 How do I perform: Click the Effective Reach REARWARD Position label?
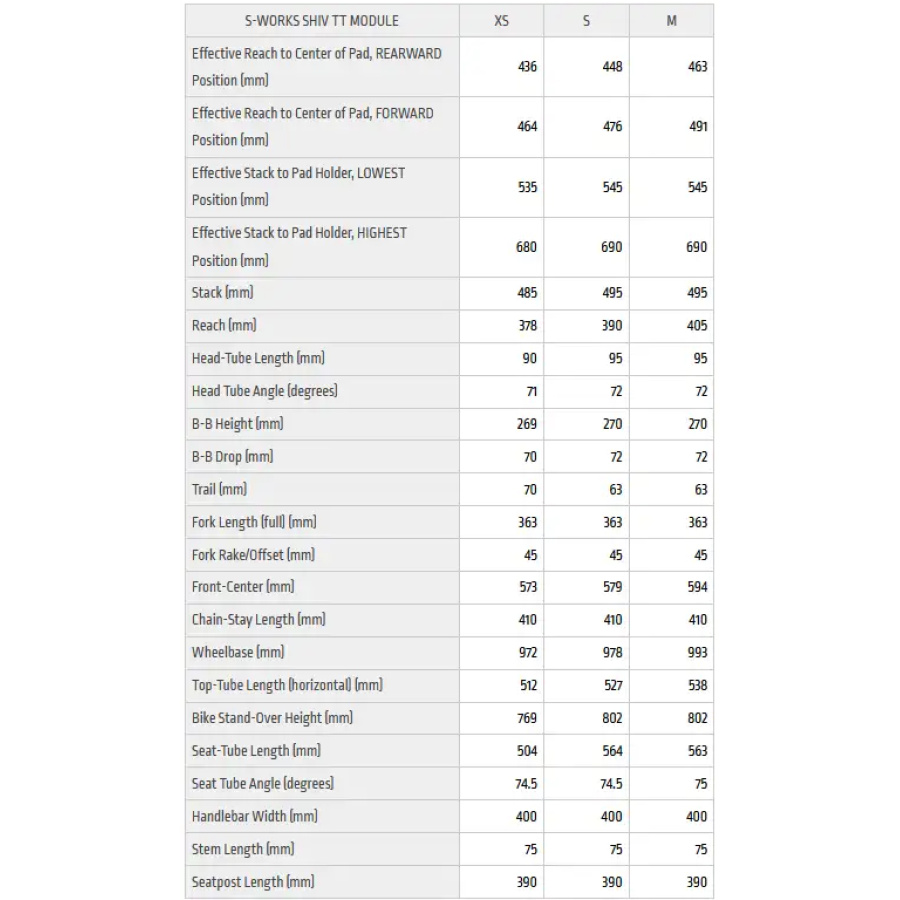point(317,67)
